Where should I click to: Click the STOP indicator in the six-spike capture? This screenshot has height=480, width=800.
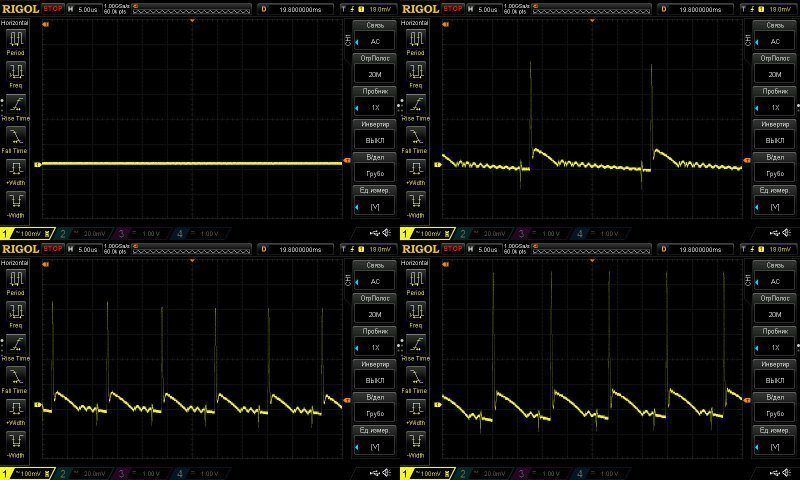53,249
